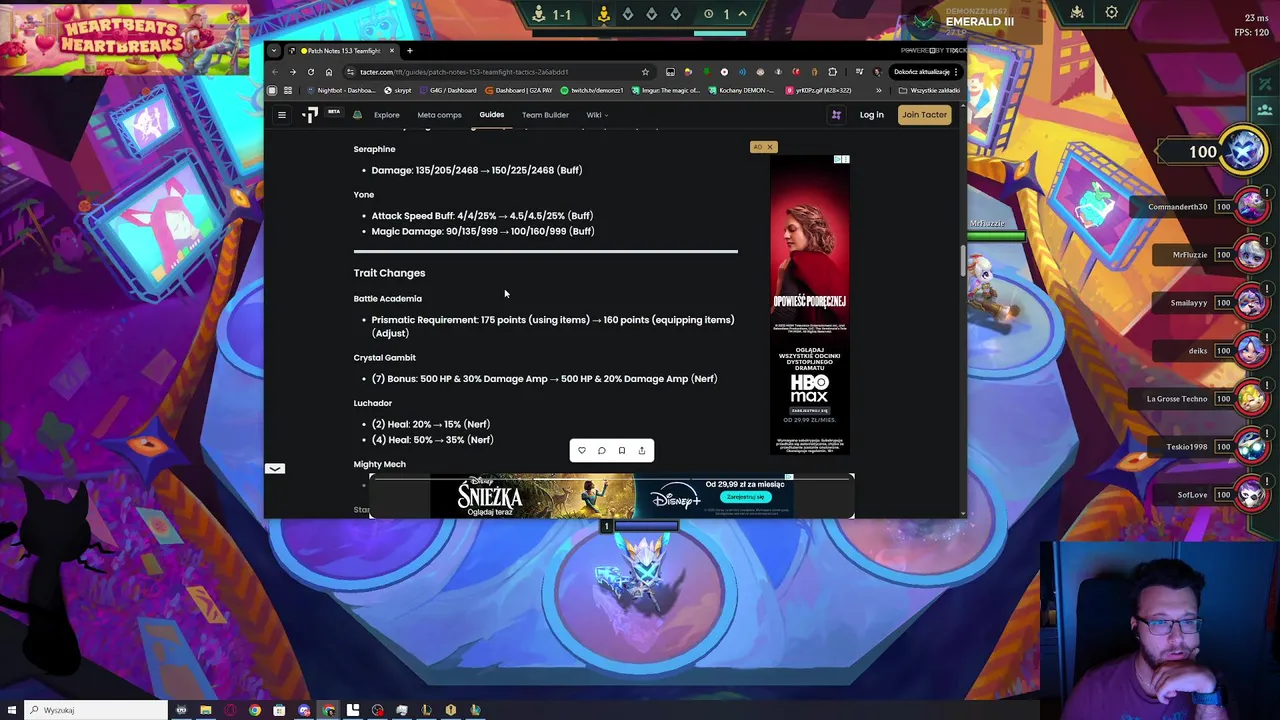Screen dimensions: 1280x720
Task: Click MrFluzzie player portrait
Action: [1251, 254]
